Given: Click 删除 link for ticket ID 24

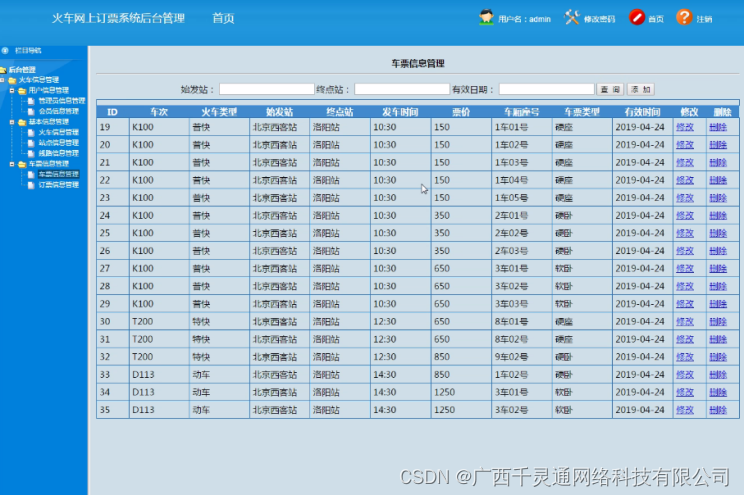Looking at the screenshot, I should (x=718, y=215).
